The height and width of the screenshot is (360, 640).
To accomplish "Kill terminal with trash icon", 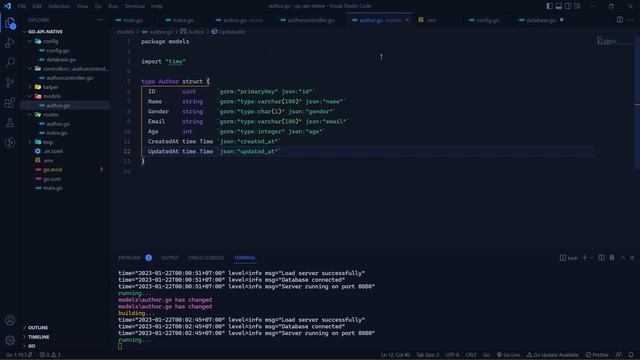I will pos(612,258).
